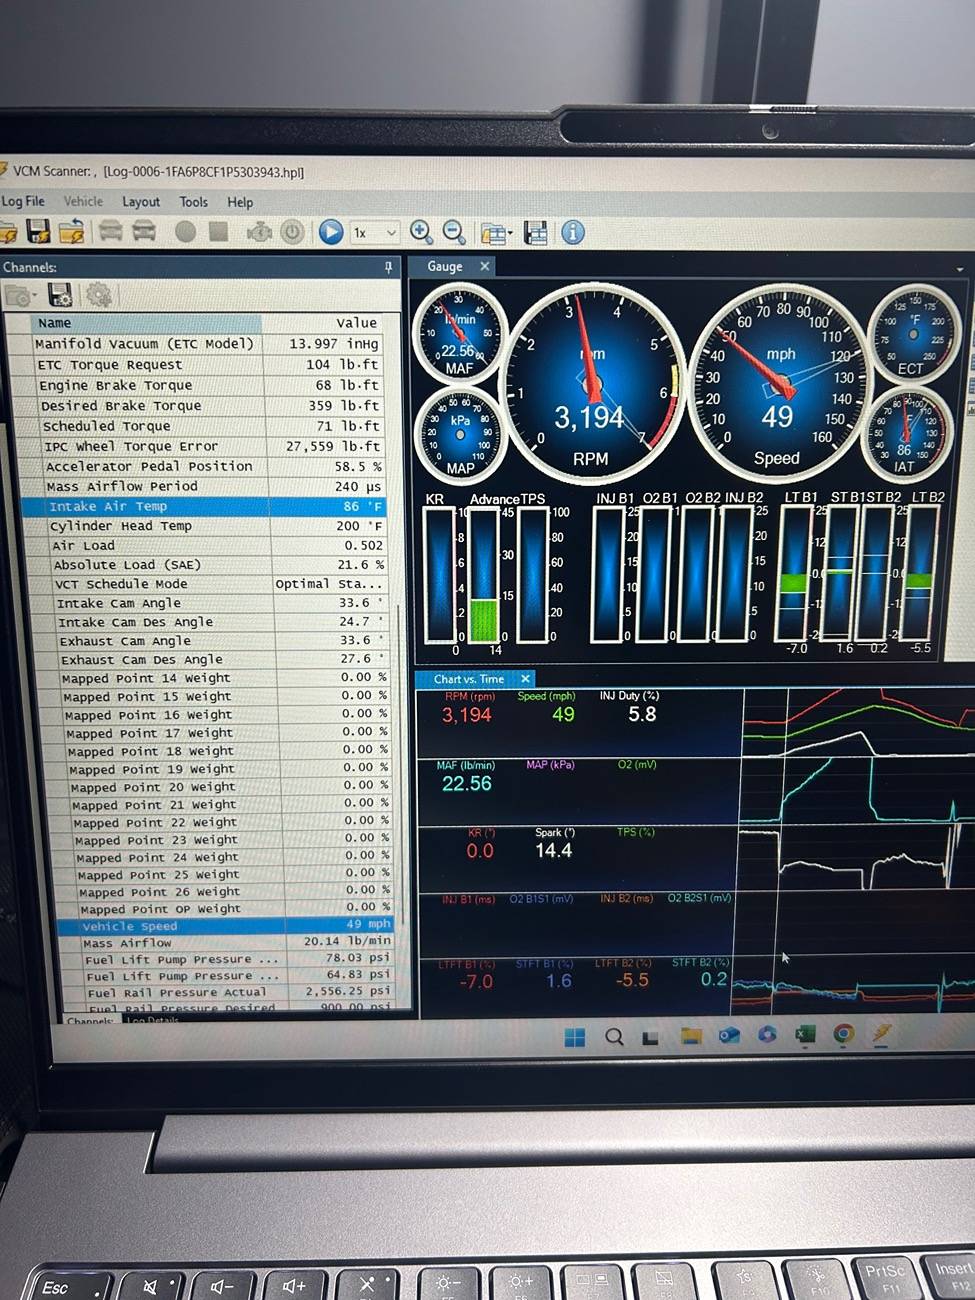Open the 1x playback speed dropdown
Viewport: 975px width, 1300px height.
pyautogui.click(x=375, y=233)
